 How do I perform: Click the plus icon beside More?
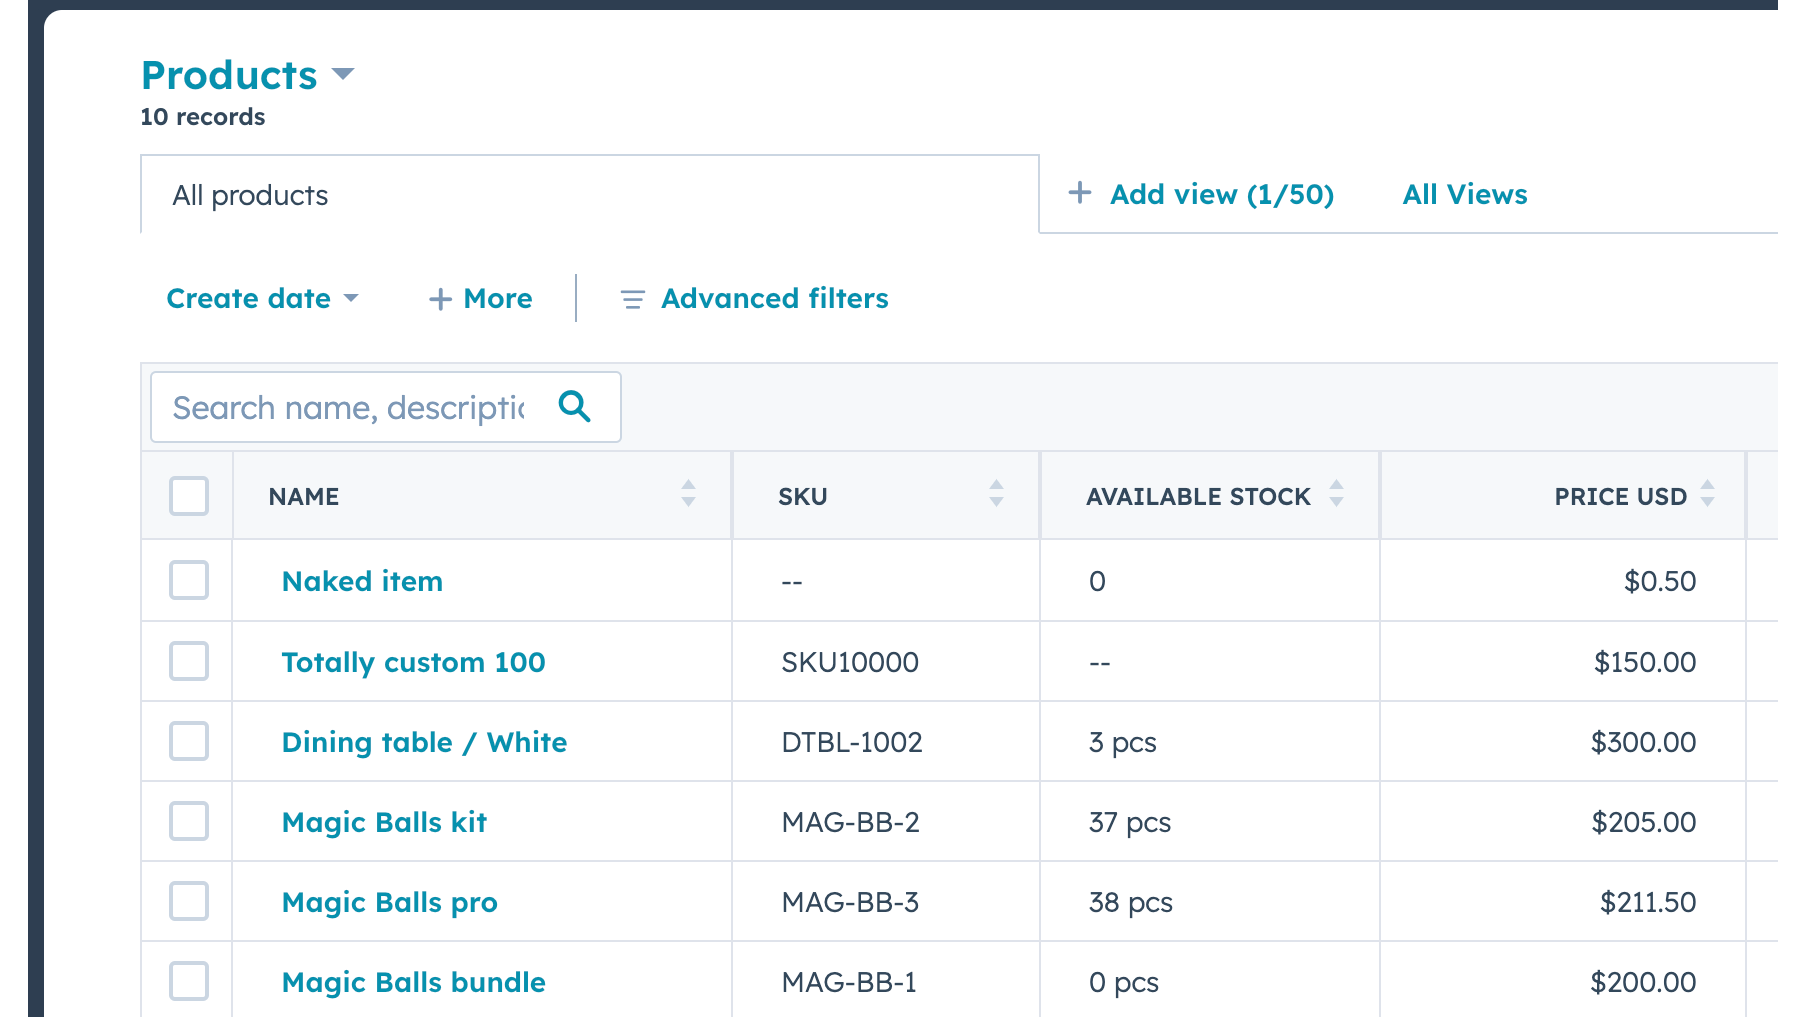click(x=440, y=299)
